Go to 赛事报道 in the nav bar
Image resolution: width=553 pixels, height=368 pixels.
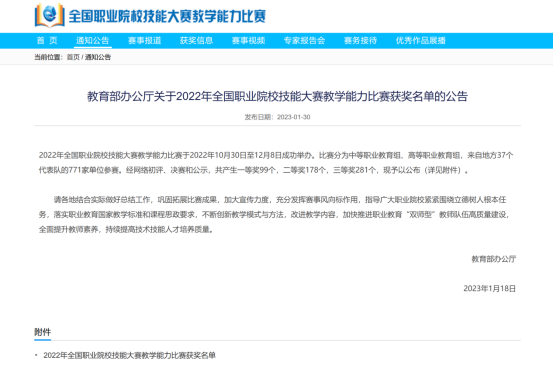tap(145, 41)
